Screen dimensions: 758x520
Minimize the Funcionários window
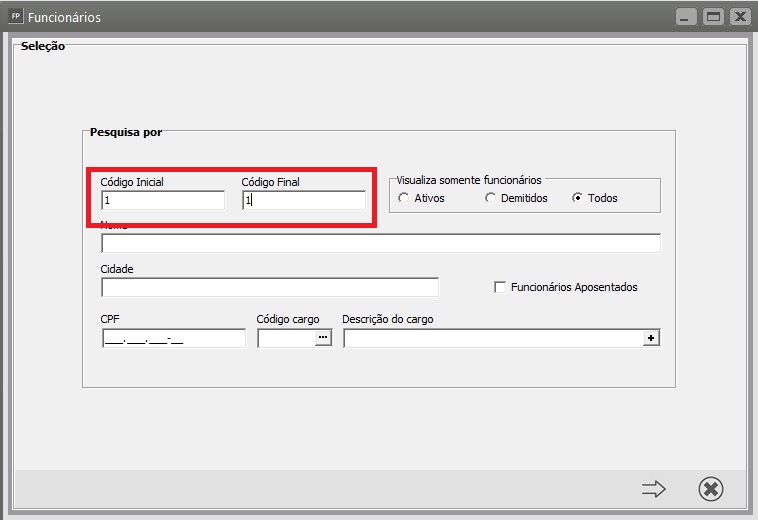[x=686, y=17]
